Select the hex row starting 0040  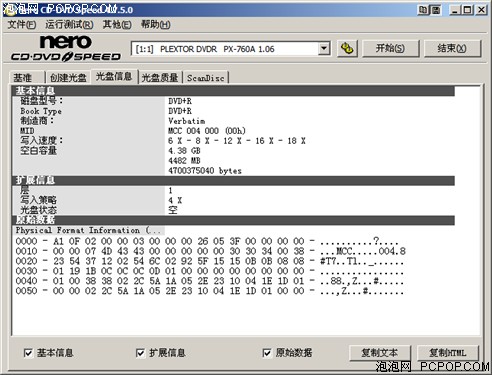pos(210,281)
